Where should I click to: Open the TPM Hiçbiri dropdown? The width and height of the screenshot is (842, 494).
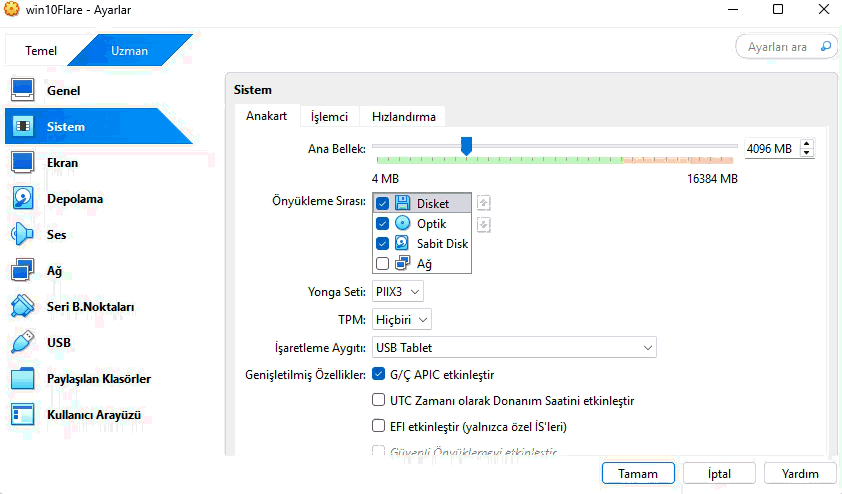click(402, 319)
